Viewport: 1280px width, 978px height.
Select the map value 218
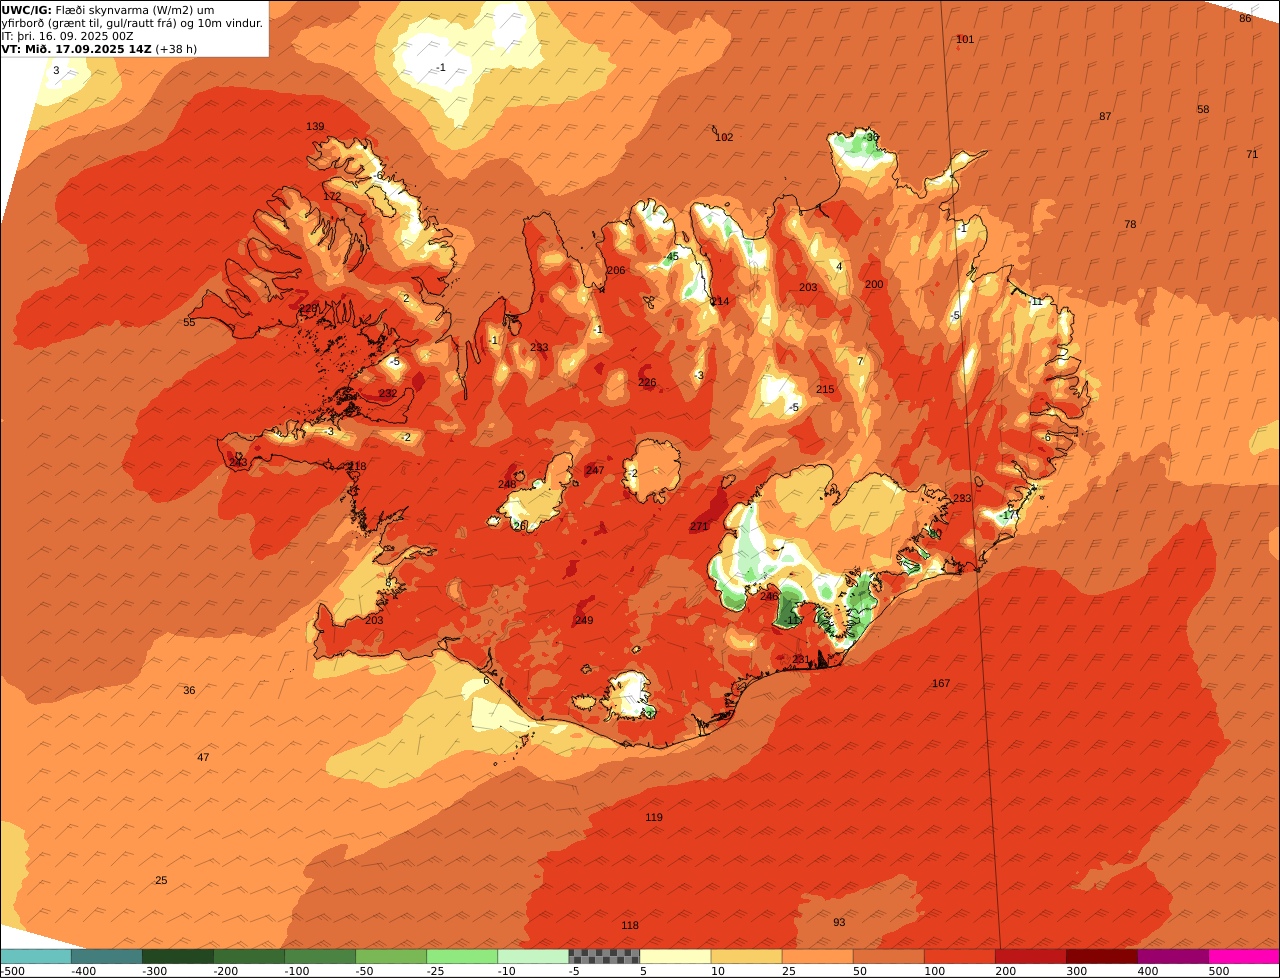[357, 467]
